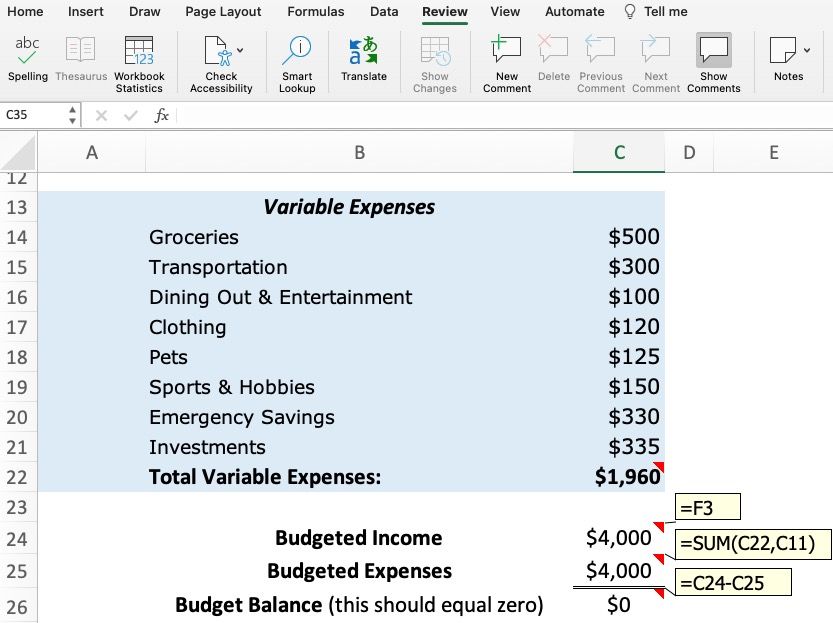Open the Notes dropdown arrow
This screenshot has width=833, height=623.
click(x=807, y=50)
